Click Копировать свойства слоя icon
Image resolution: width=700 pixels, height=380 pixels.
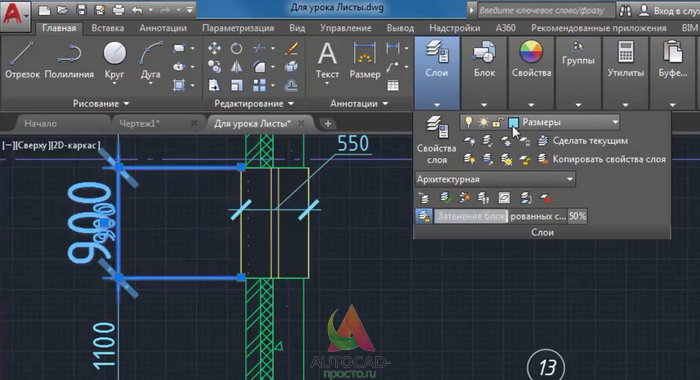coord(601,159)
